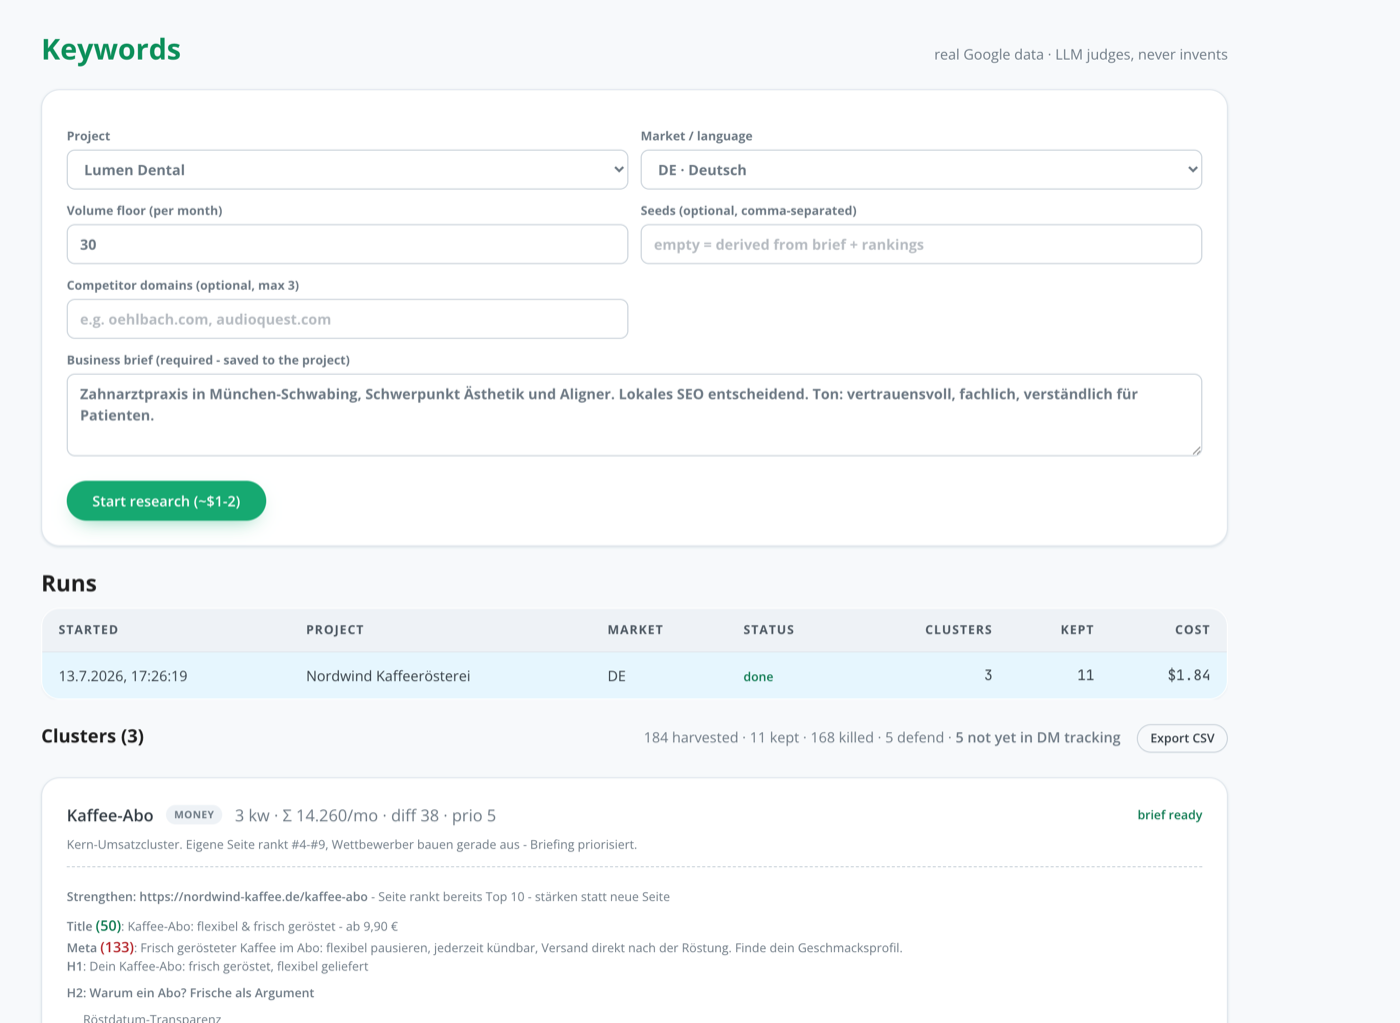Click the Kaffee-Abo cluster title
Screen dimensions: 1400x1023
pyautogui.click(x=110, y=816)
